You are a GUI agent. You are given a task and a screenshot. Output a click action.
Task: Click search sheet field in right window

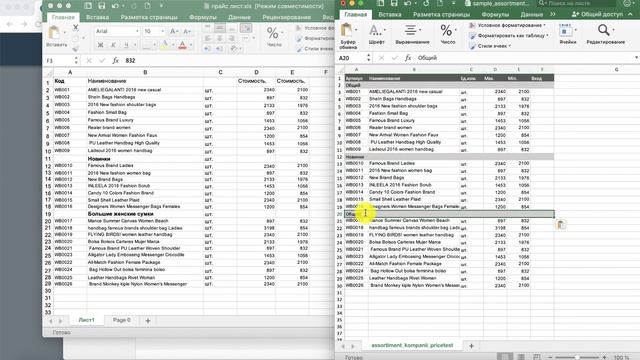point(576,3)
